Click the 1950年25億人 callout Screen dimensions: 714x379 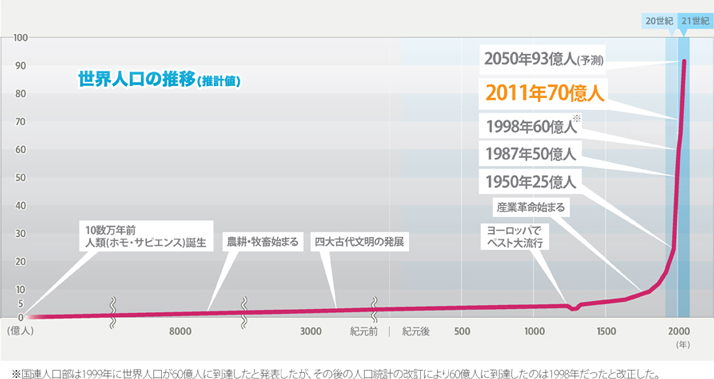point(531,182)
